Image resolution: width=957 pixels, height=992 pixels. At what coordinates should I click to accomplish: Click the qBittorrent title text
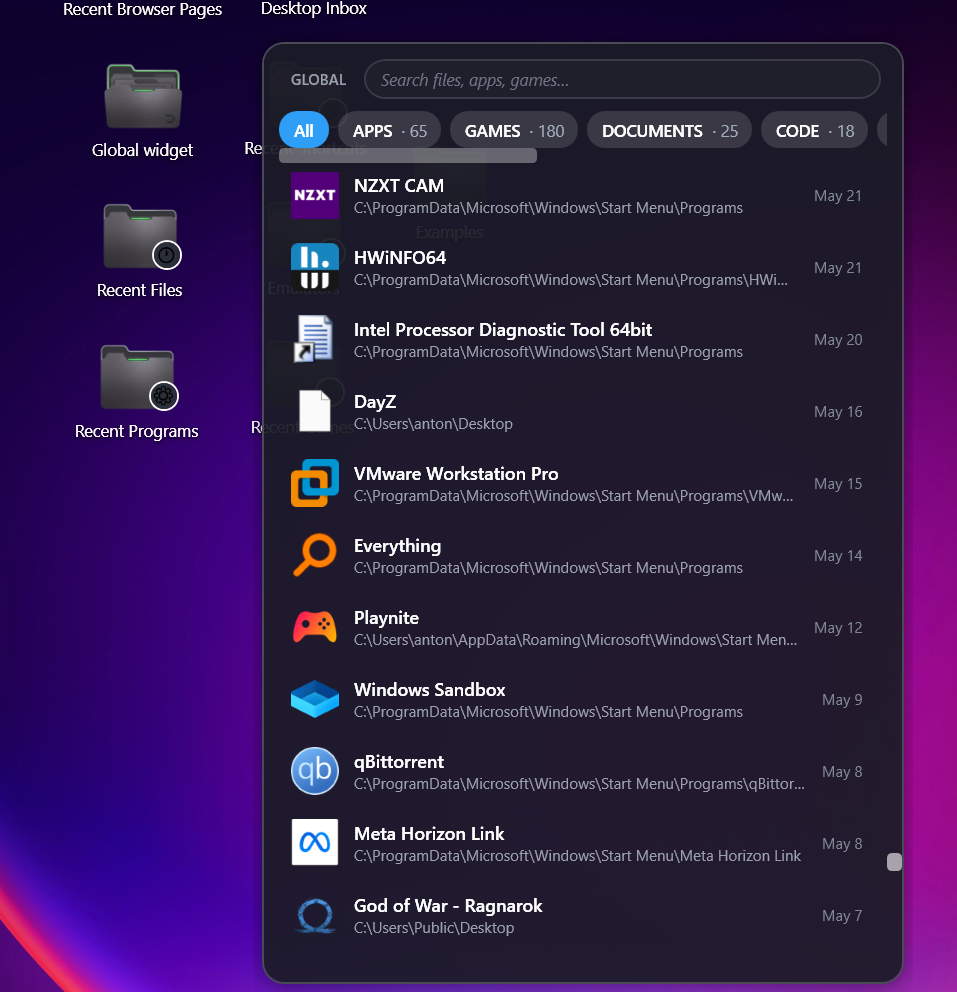pos(398,762)
